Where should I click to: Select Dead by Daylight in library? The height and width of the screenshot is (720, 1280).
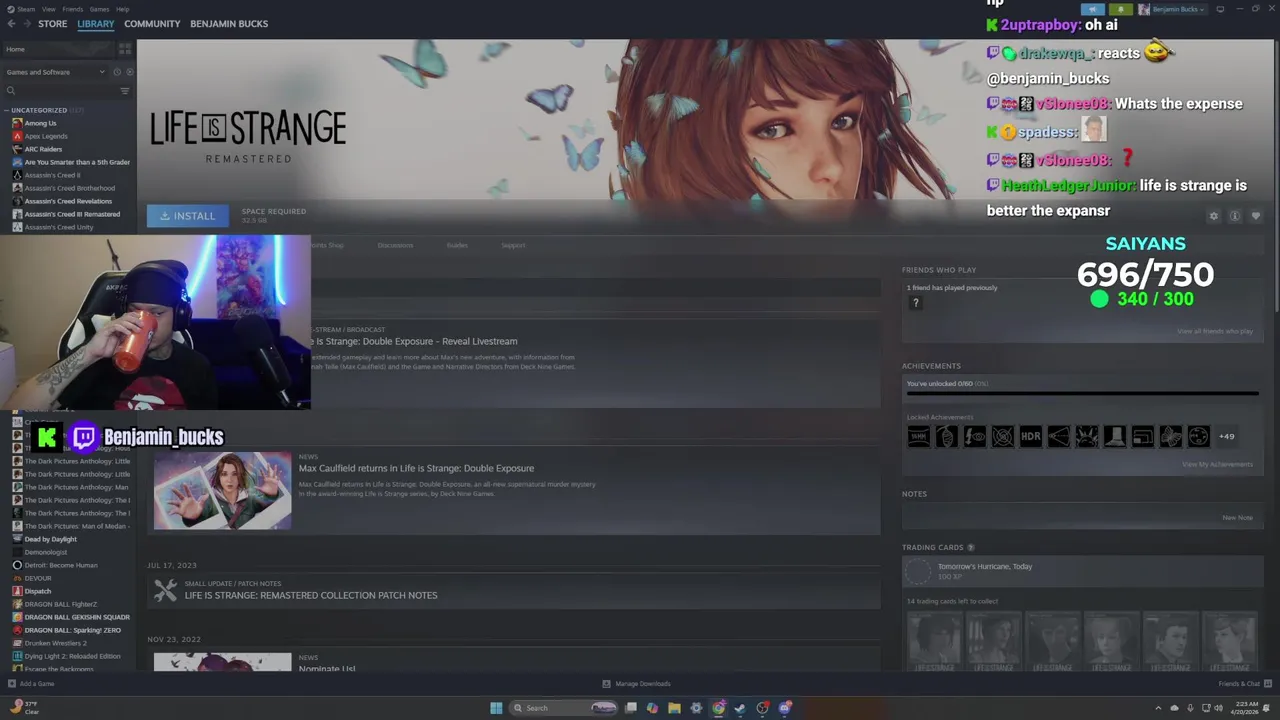pyautogui.click(x=50, y=539)
